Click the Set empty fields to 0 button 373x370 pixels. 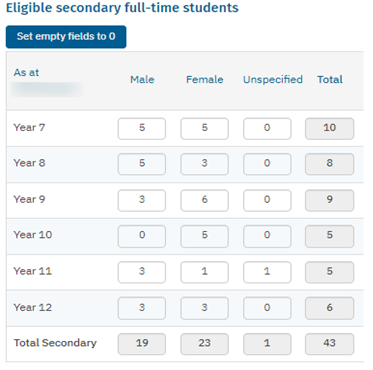[66, 37]
